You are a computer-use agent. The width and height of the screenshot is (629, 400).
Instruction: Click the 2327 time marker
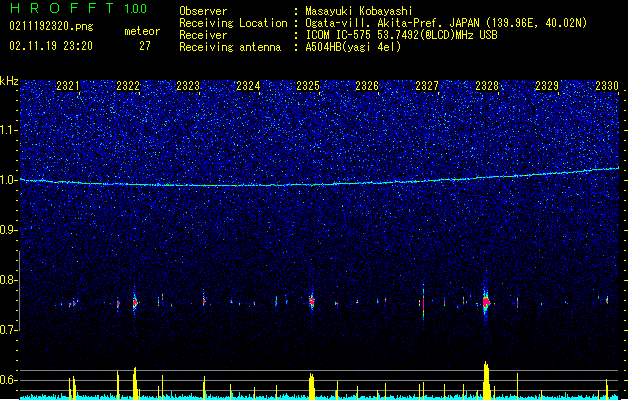[x=427, y=86]
